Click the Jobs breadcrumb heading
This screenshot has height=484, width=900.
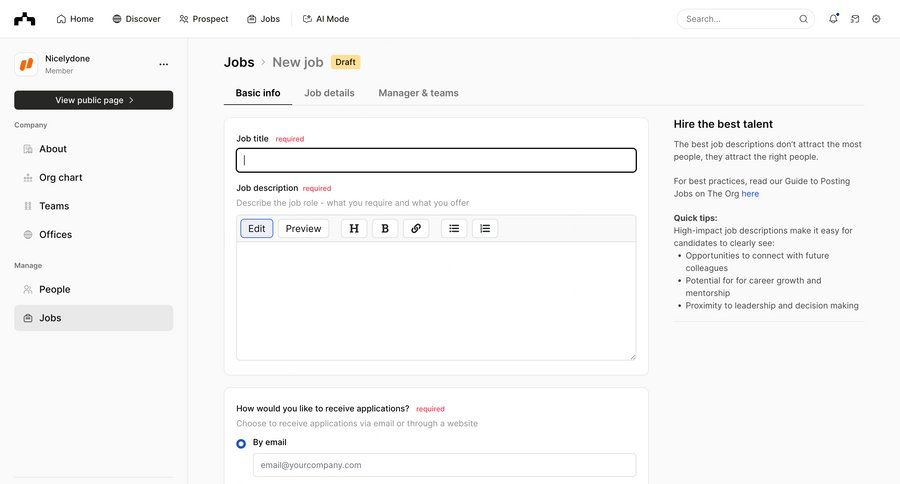click(239, 62)
